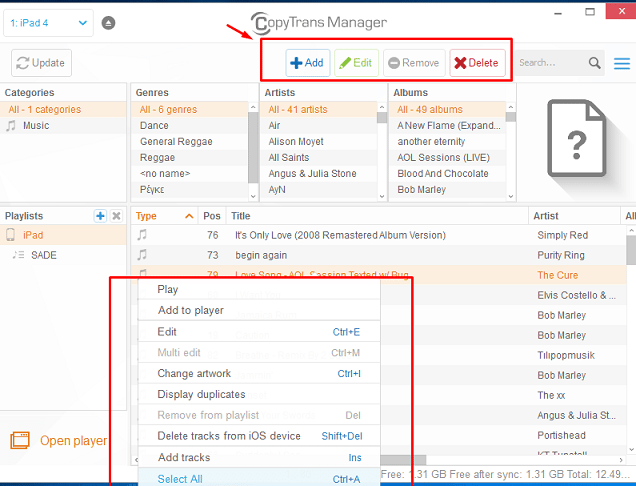Choose Add to player menu item
The width and height of the screenshot is (636, 486).
pyautogui.click(x=259, y=310)
